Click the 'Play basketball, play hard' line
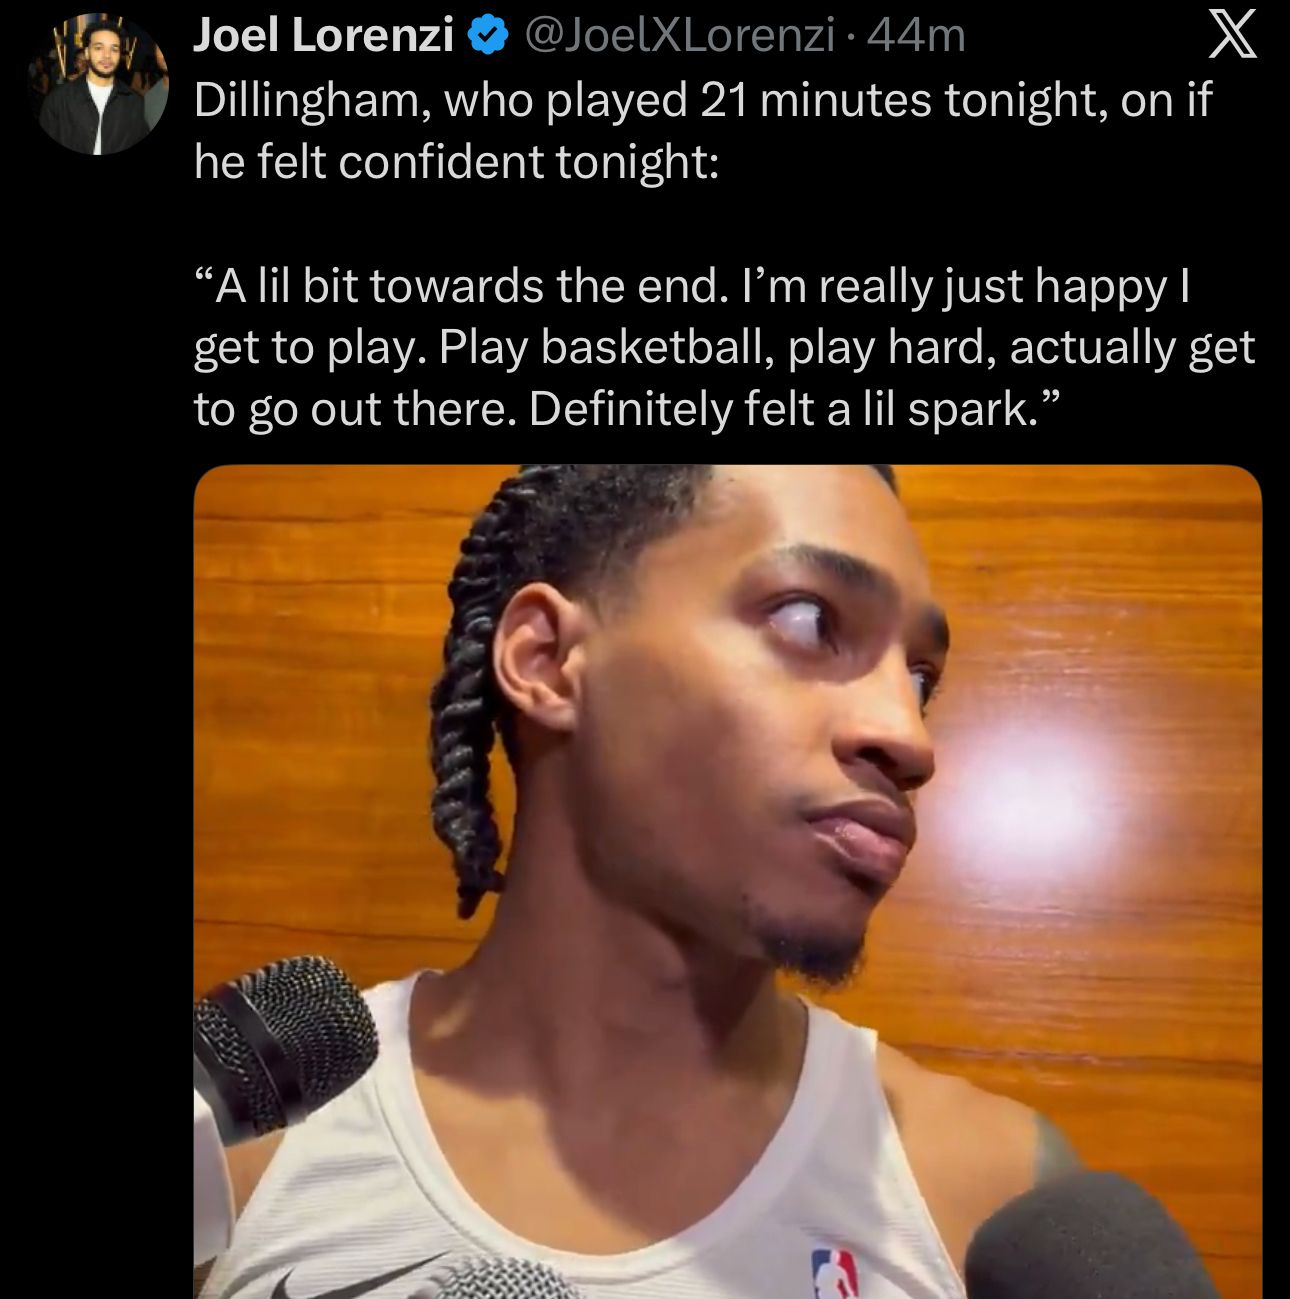1290x1299 pixels. [x=717, y=348]
